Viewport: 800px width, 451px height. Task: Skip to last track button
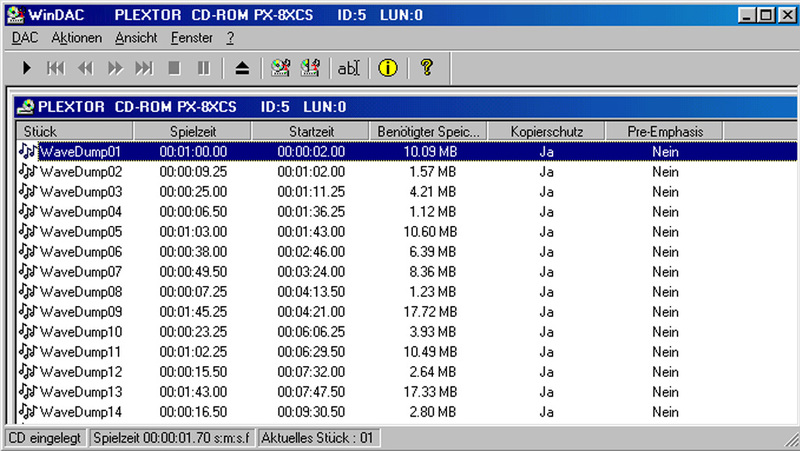[144, 68]
